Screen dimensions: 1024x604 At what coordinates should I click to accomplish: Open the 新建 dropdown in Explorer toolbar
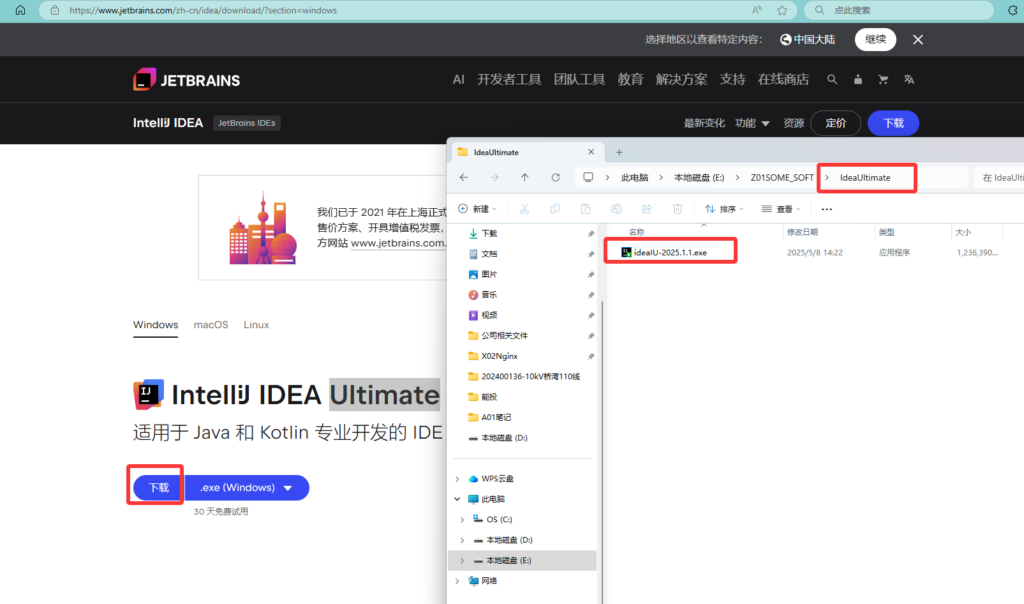coord(477,209)
